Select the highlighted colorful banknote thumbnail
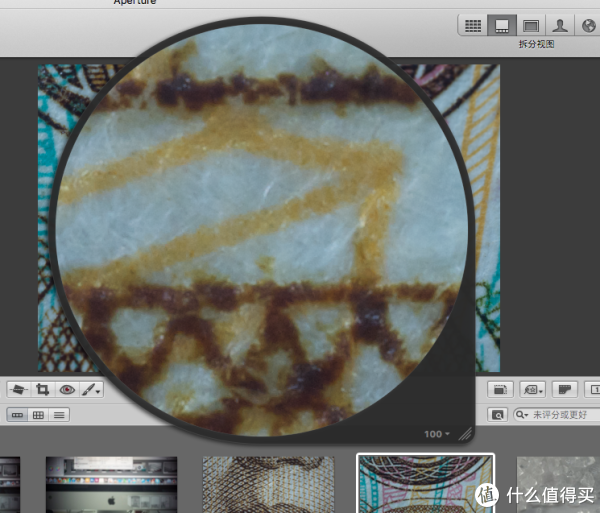This screenshot has width=600, height=513. 425,484
